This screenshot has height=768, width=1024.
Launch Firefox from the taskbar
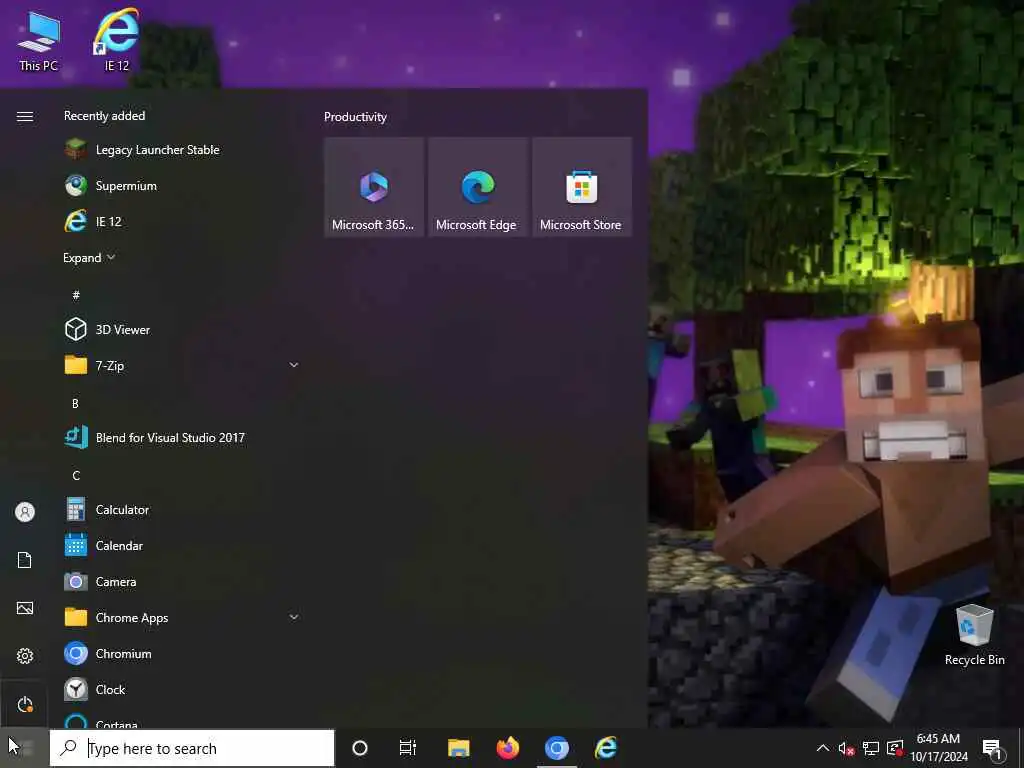(x=507, y=748)
